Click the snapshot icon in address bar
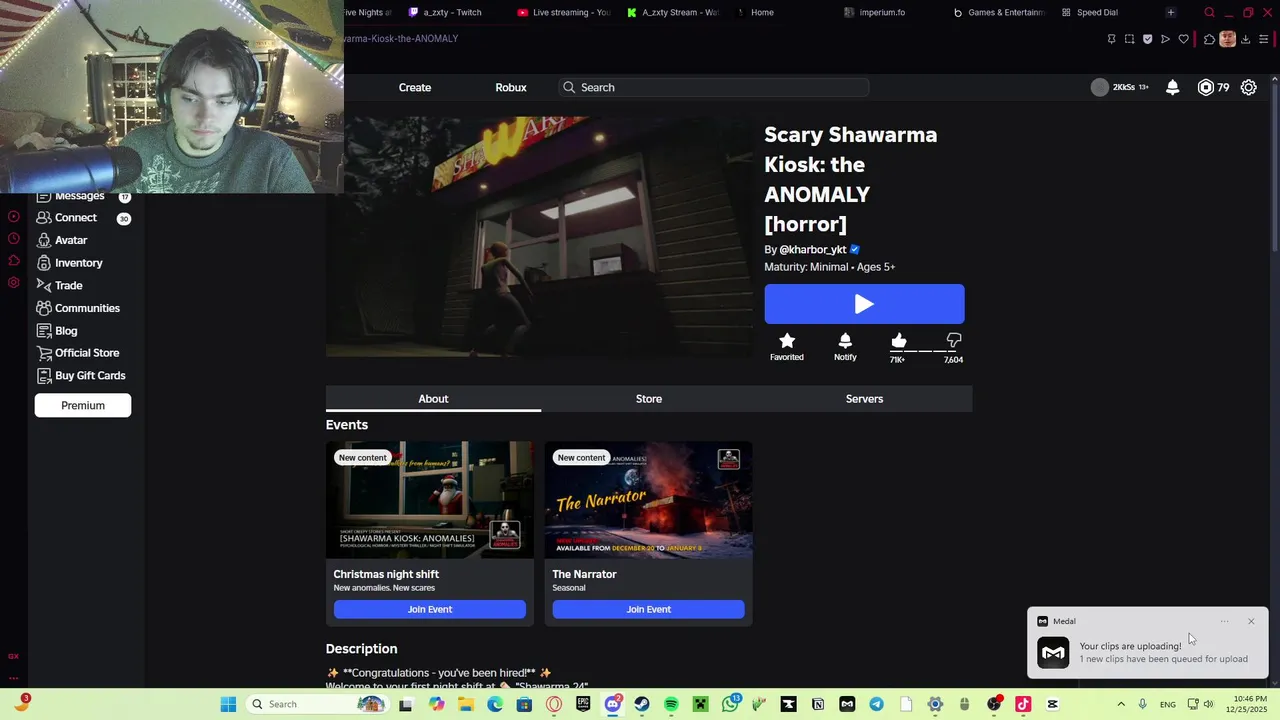This screenshot has width=1280, height=720. [x=1130, y=39]
